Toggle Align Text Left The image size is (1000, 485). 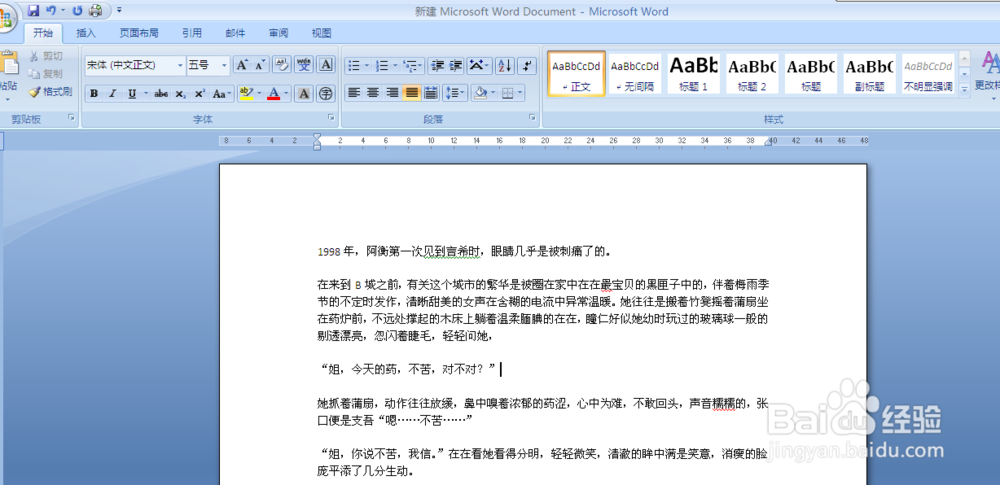pyautogui.click(x=354, y=94)
